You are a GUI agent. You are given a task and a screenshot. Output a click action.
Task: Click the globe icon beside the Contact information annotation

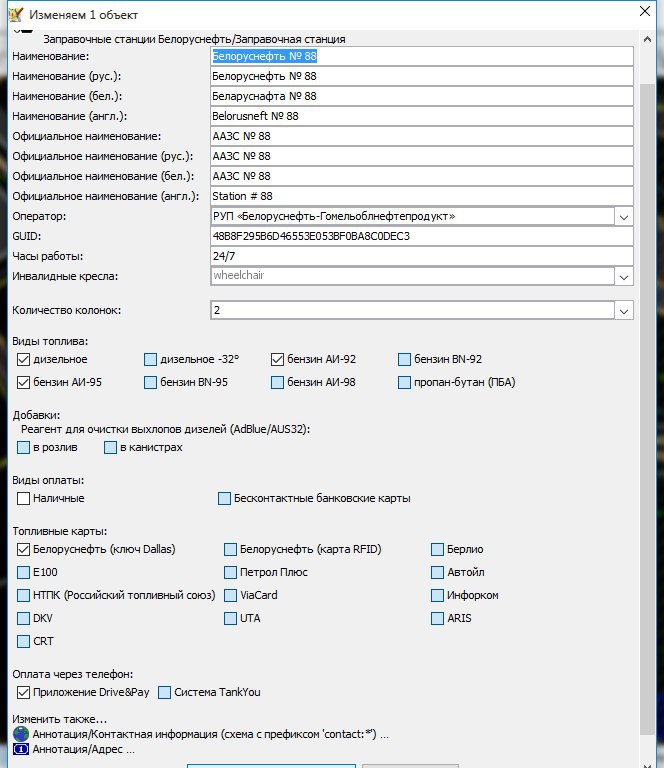pos(21,734)
